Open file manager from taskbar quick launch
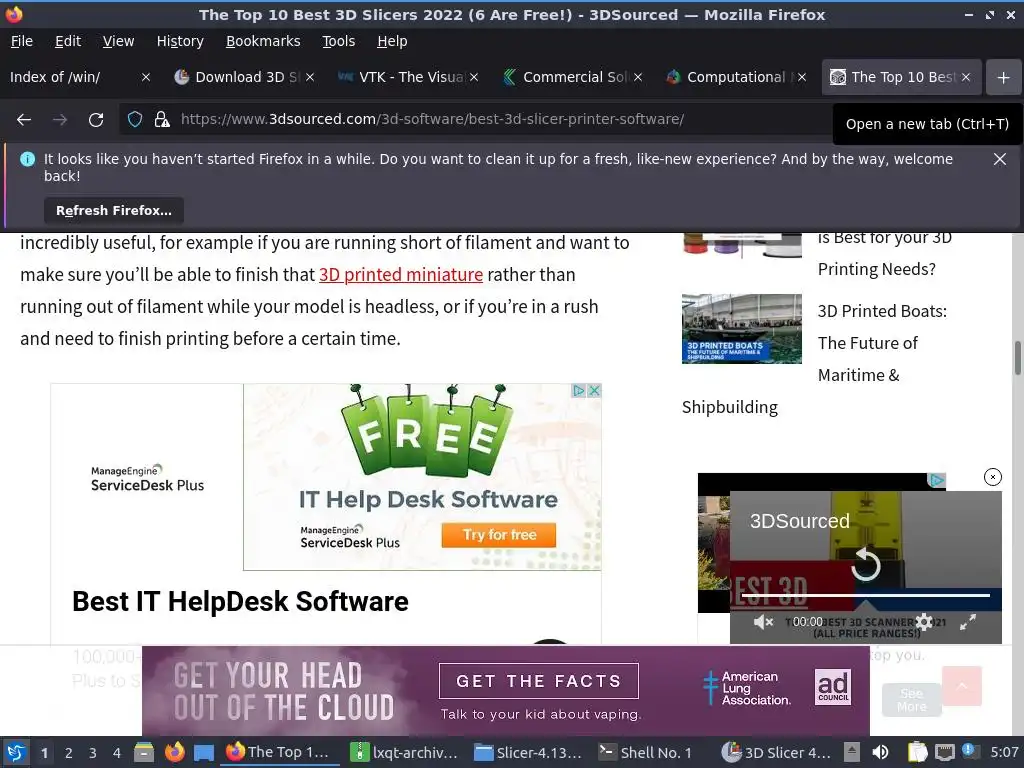 [x=144, y=752]
